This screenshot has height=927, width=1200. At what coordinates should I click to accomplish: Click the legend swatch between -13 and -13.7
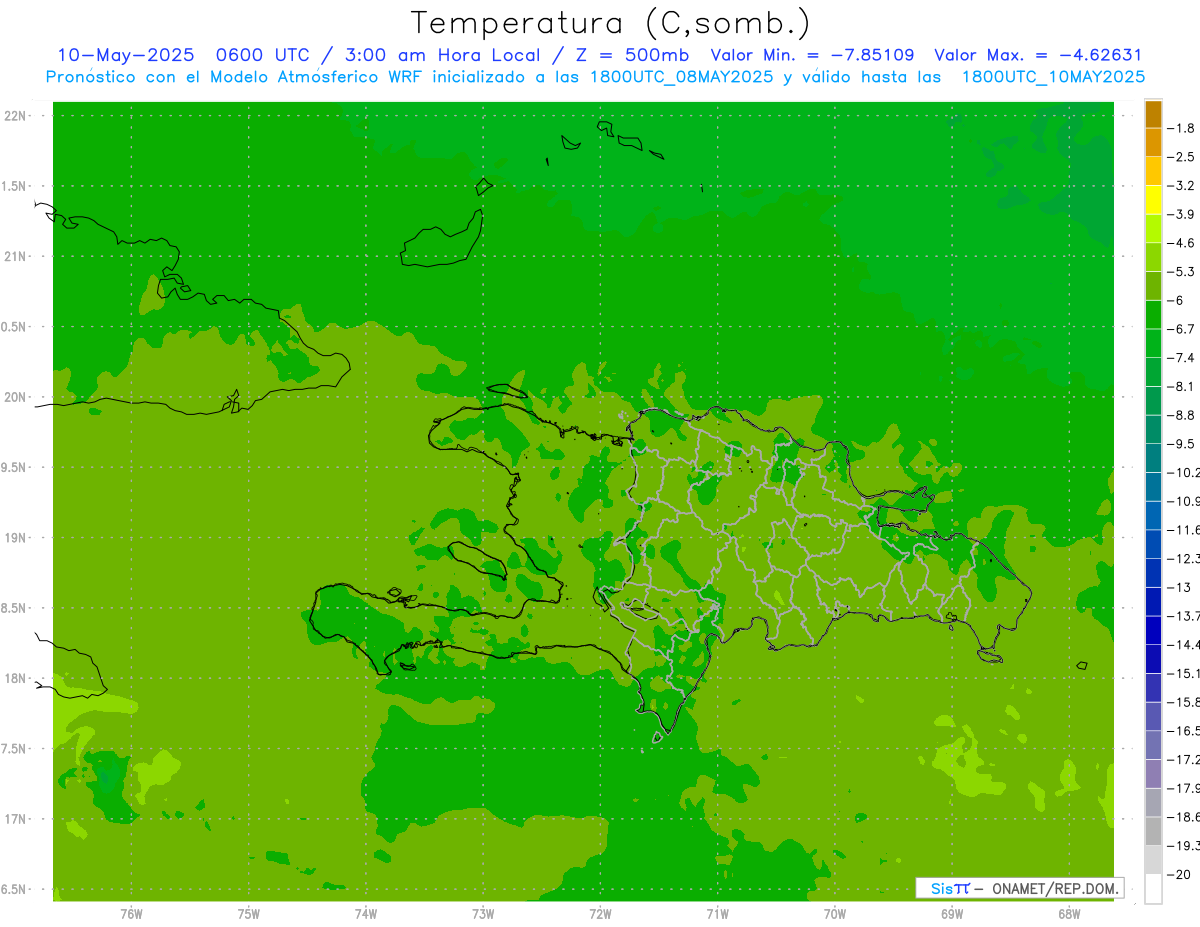[x=1153, y=601]
